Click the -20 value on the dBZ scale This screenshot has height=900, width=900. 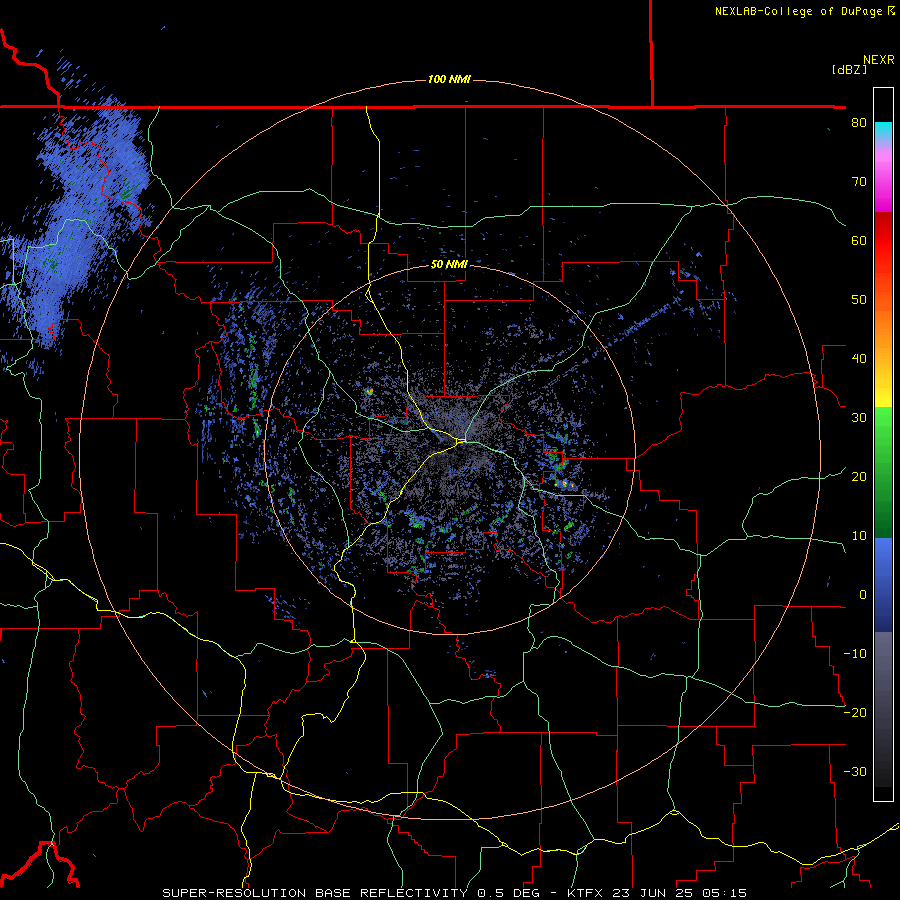[x=855, y=713]
